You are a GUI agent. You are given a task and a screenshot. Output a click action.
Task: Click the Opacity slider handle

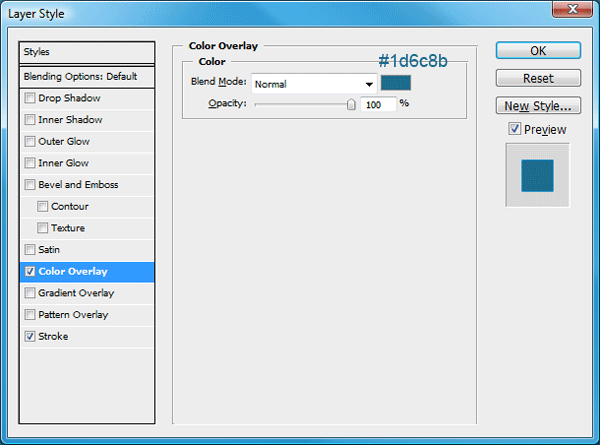click(x=351, y=104)
